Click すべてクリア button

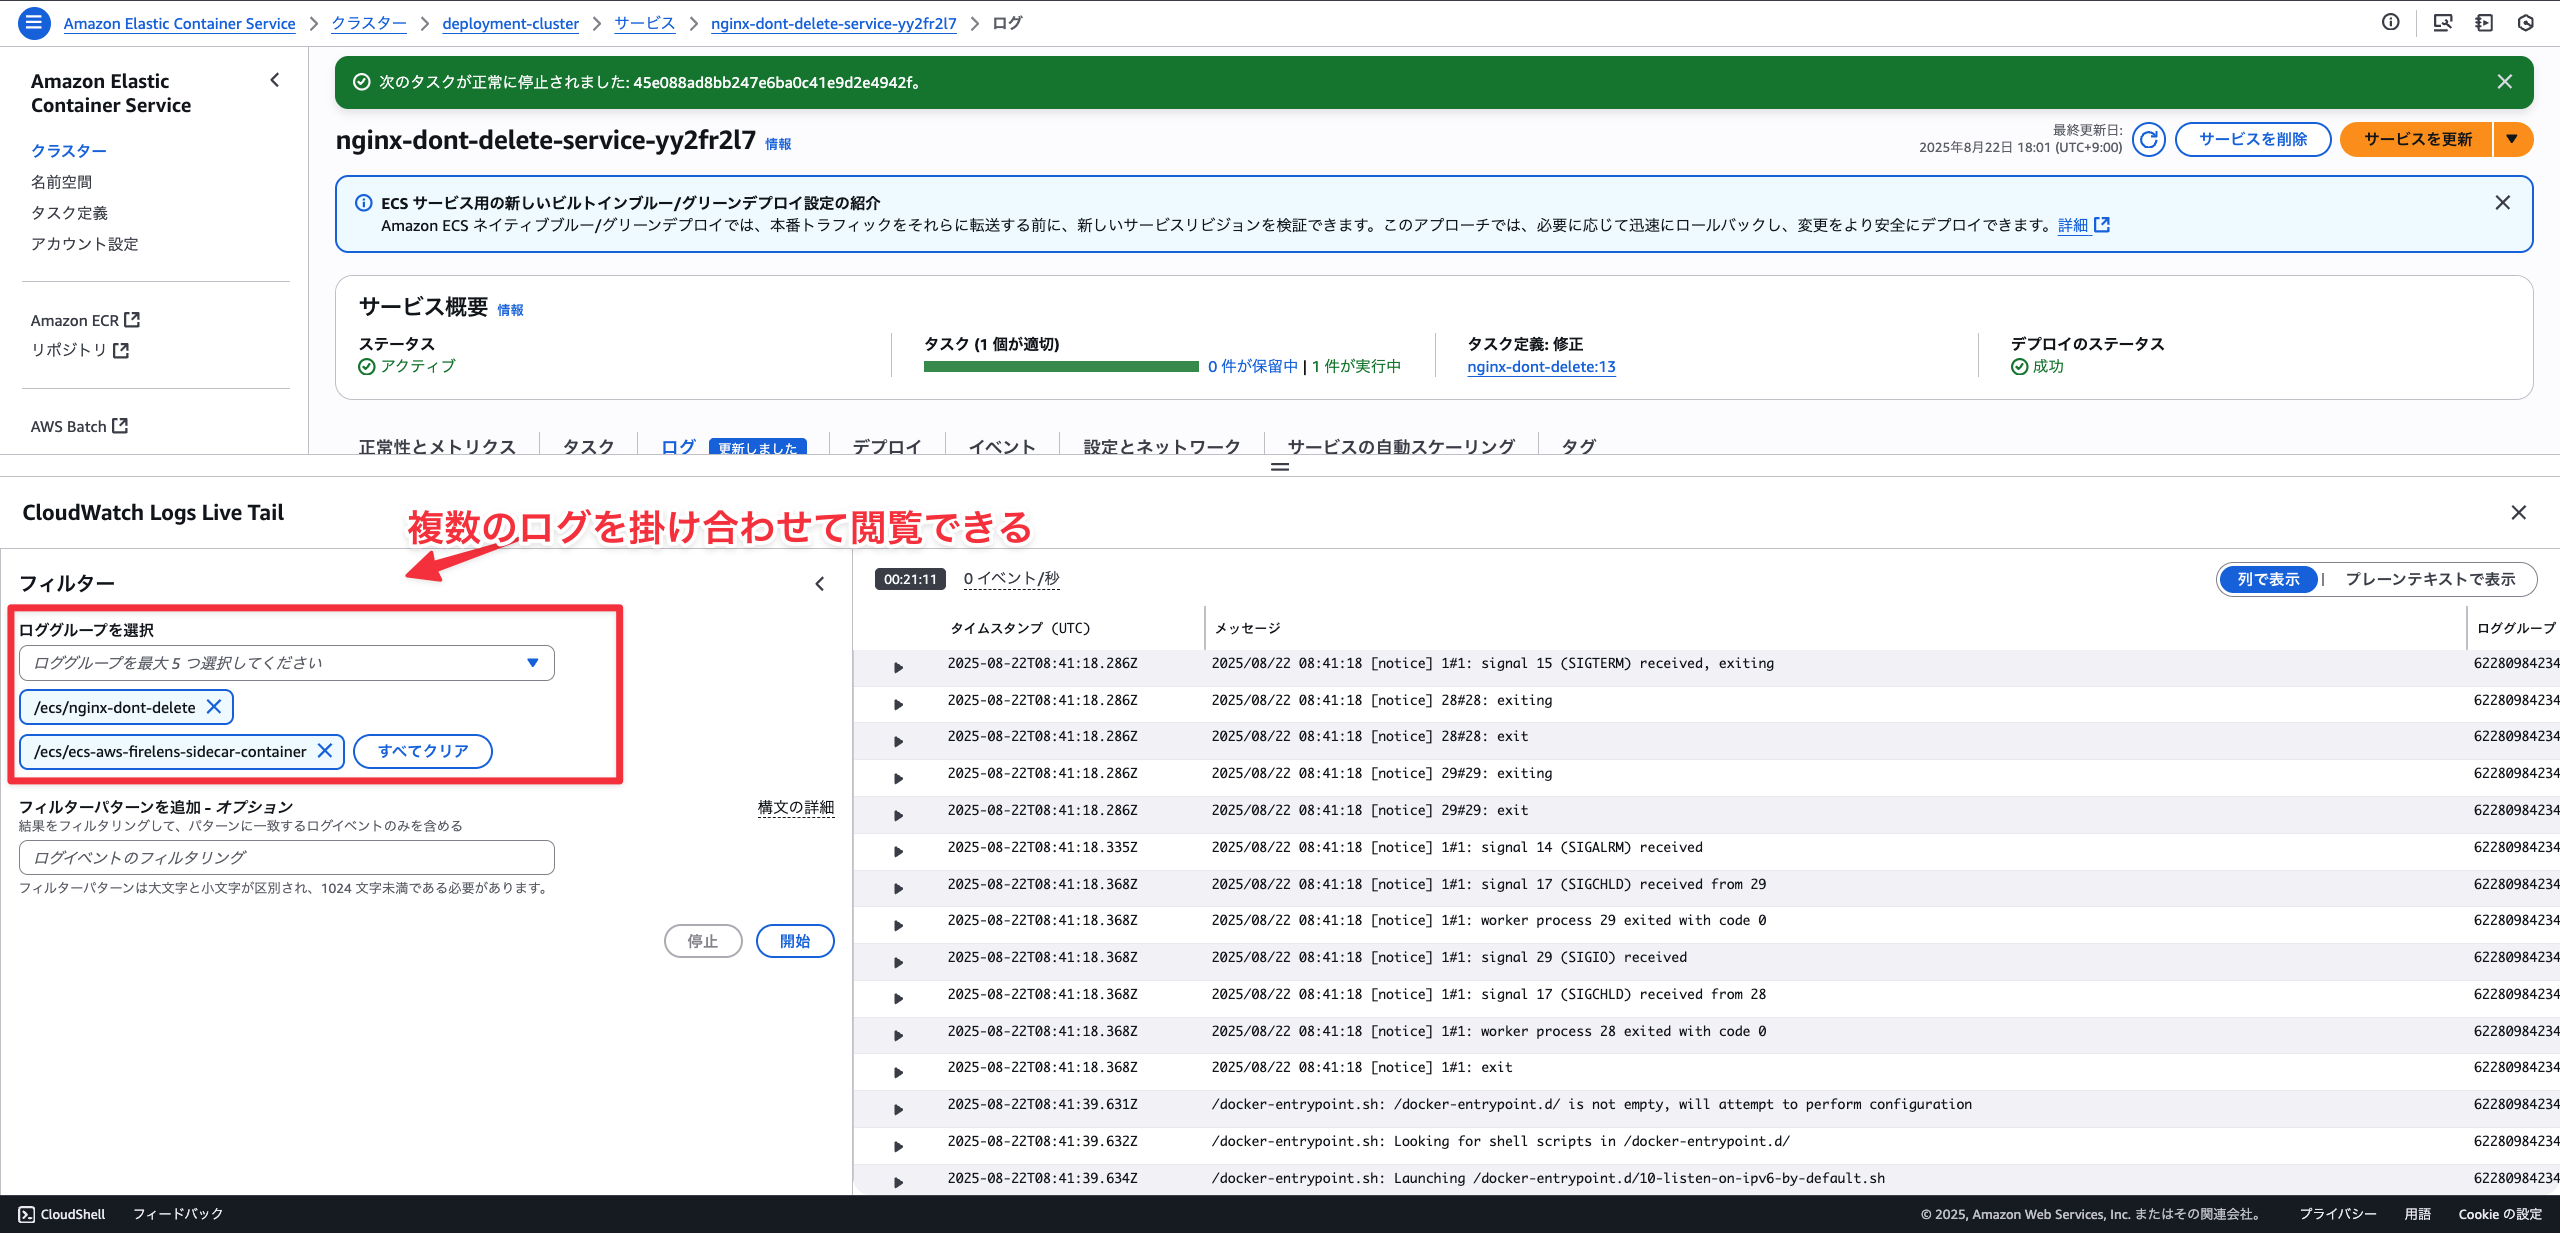[x=422, y=751]
